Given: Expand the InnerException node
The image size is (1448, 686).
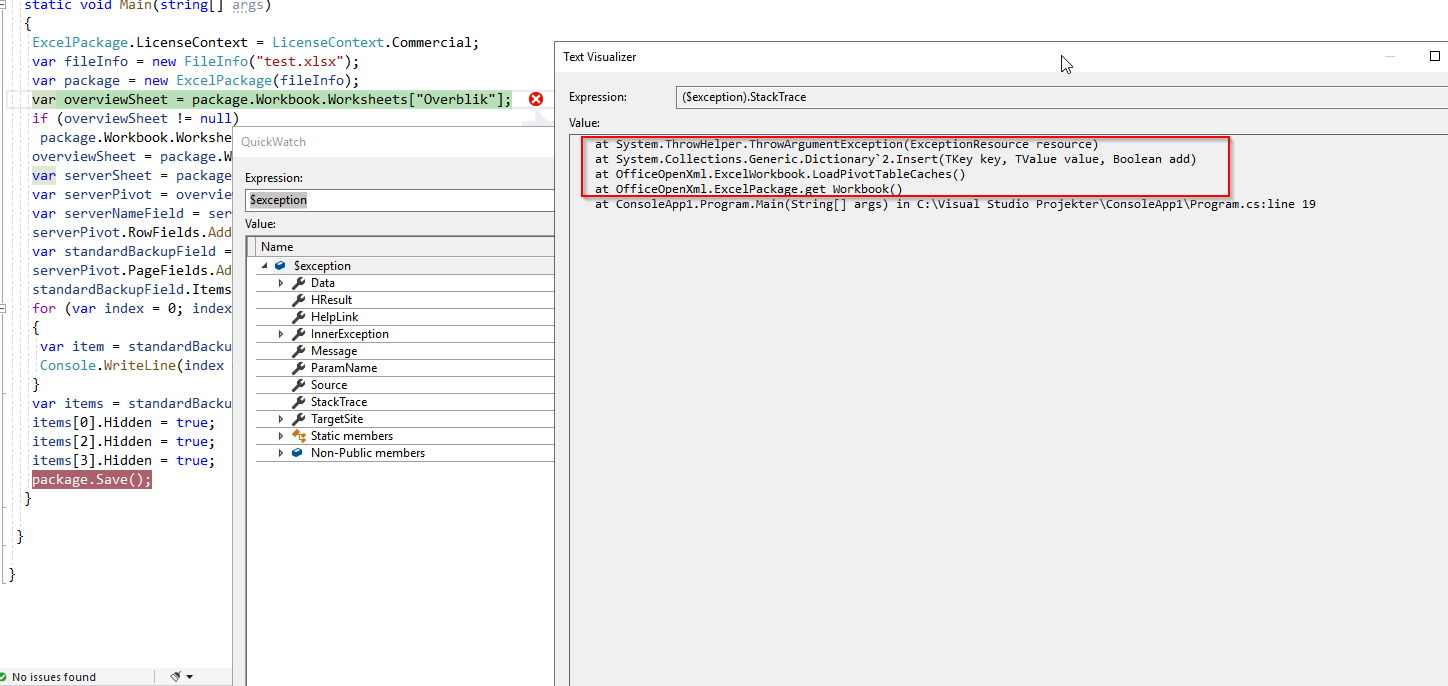Looking at the screenshot, I should coord(281,334).
